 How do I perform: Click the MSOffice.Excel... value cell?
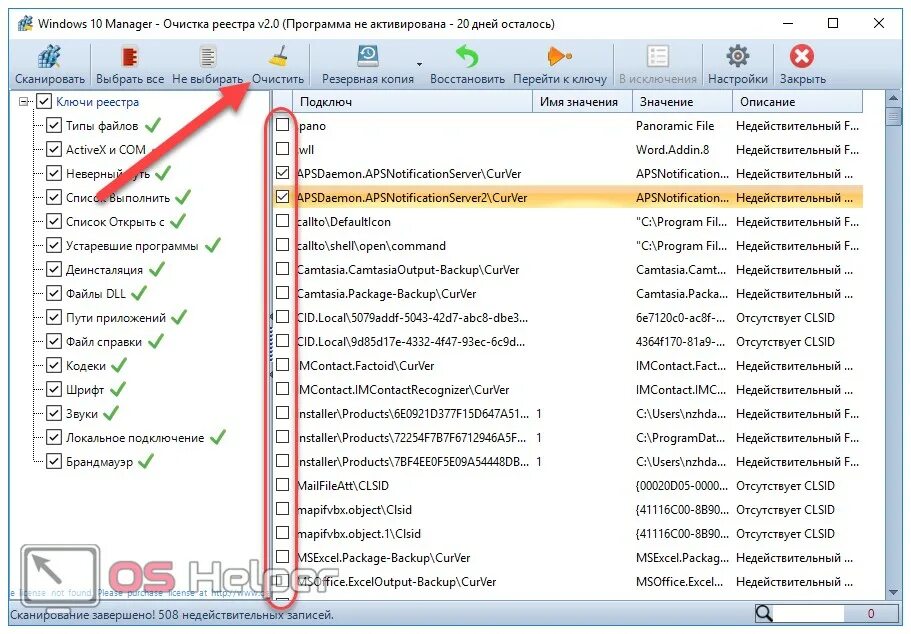click(680, 582)
